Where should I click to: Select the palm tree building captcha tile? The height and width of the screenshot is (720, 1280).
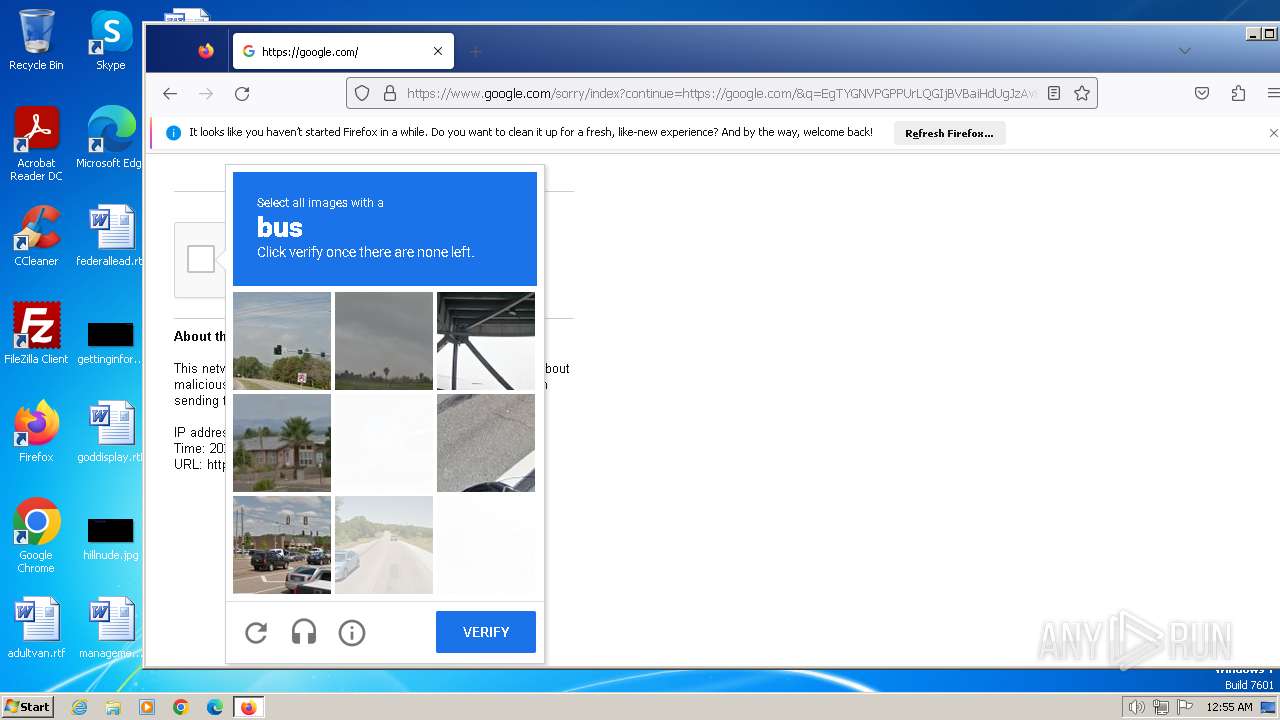(x=282, y=443)
